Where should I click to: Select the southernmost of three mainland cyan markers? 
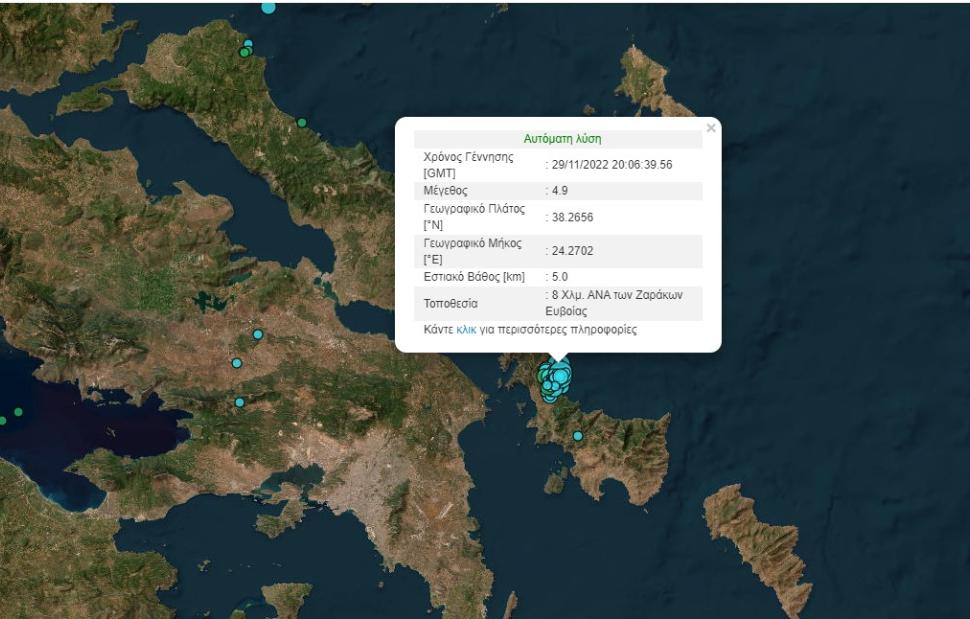coord(240,402)
